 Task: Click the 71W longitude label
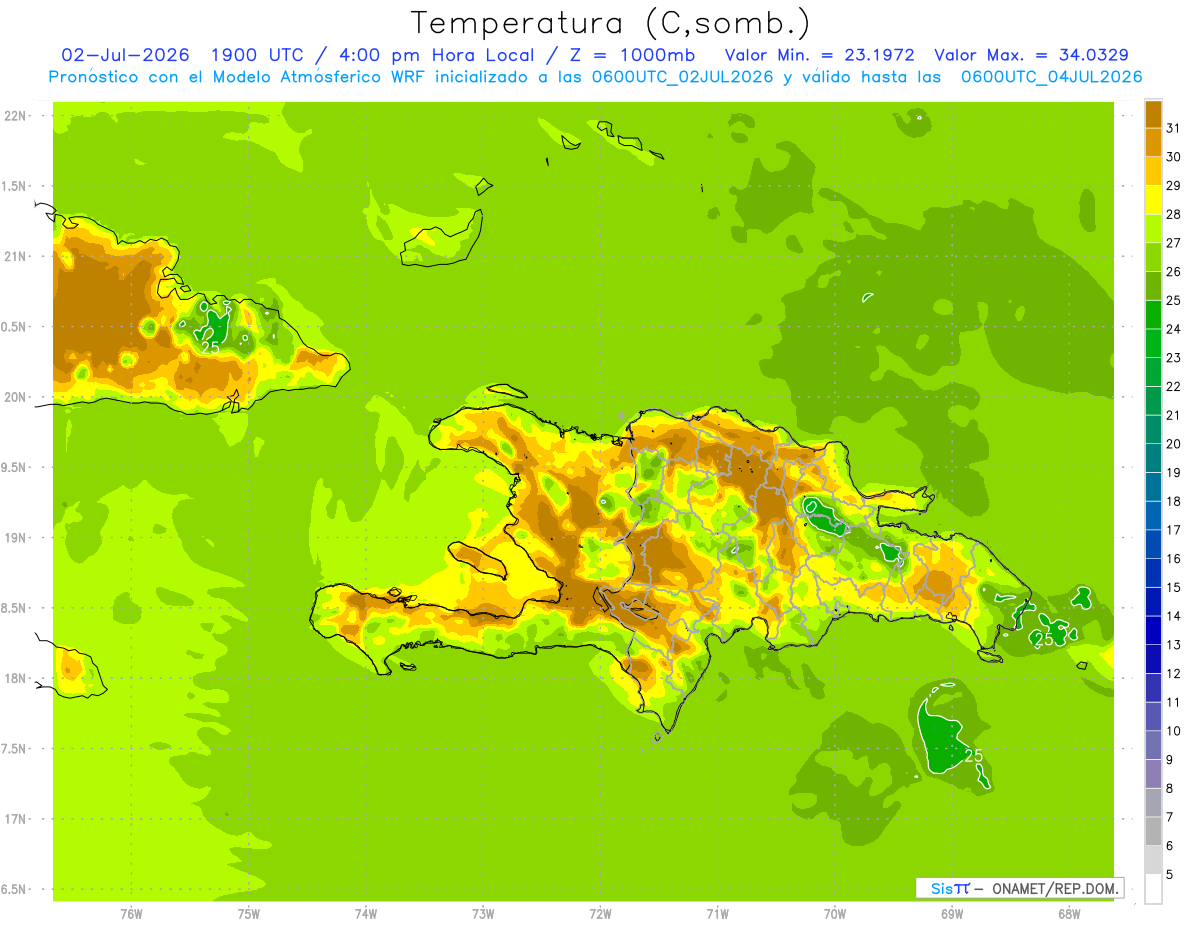717,913
